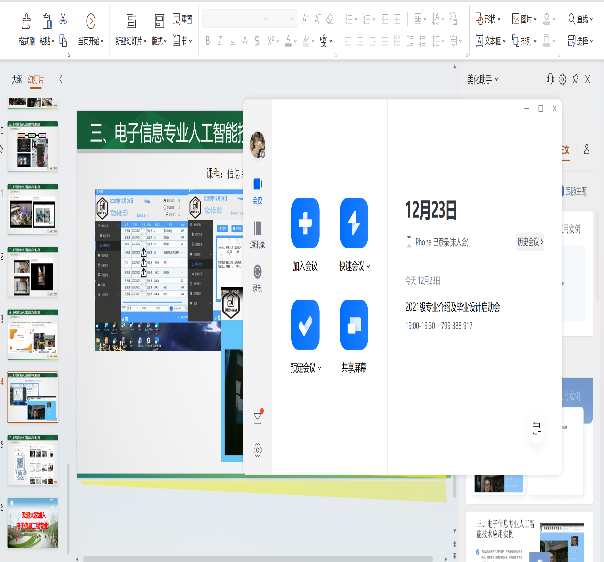This screenshot has width=604, height=562.
Task: Open the notification inbox icon with red dot
Action: [258, 415]
